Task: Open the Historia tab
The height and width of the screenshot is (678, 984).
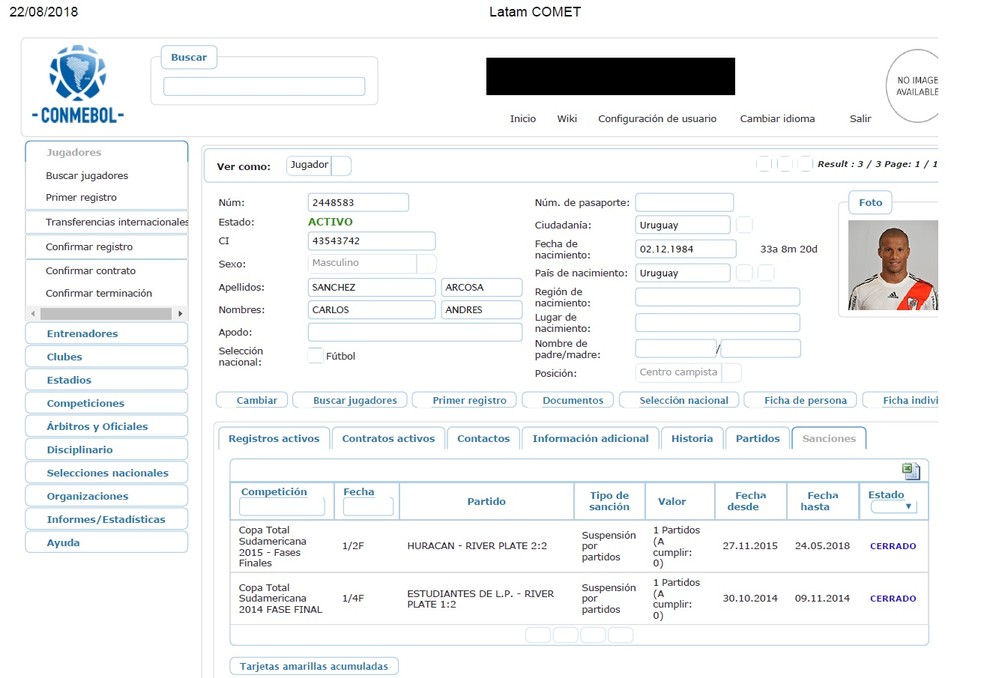Action: (x=691, y=438)
